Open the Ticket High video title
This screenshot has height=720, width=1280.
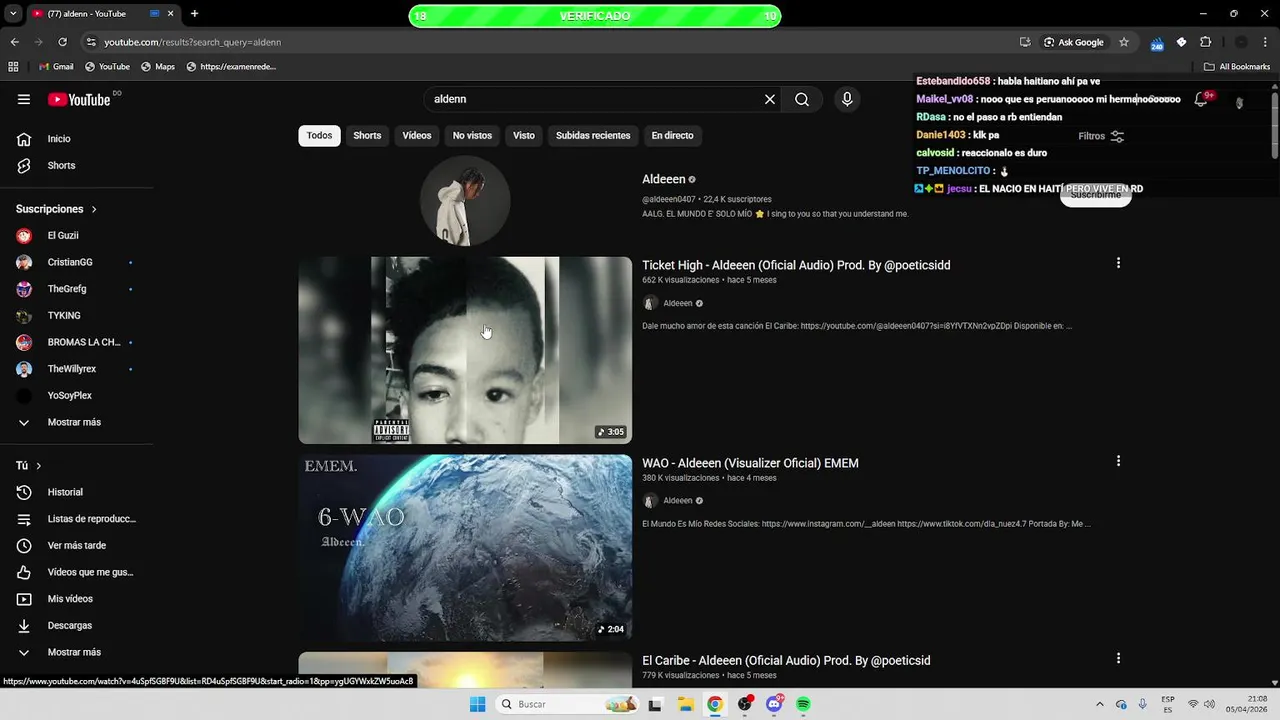coord(796,265)
